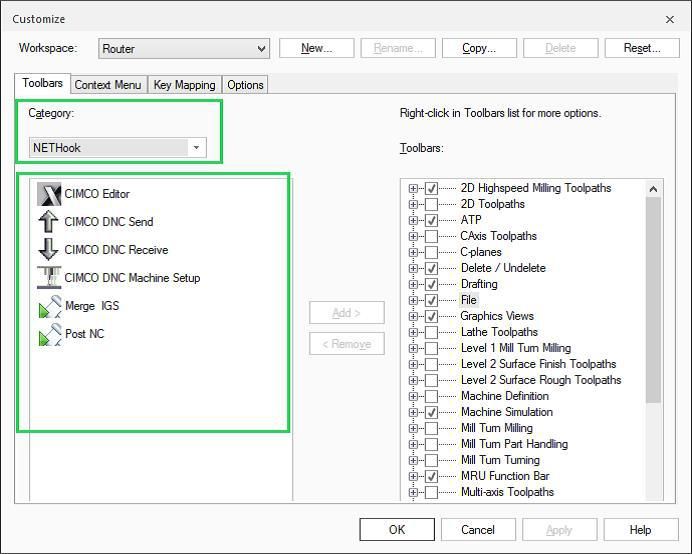Select the CIMCO DNC Machine Setup icon
Screen dimensions: 692x554
[x=49, y=278]
